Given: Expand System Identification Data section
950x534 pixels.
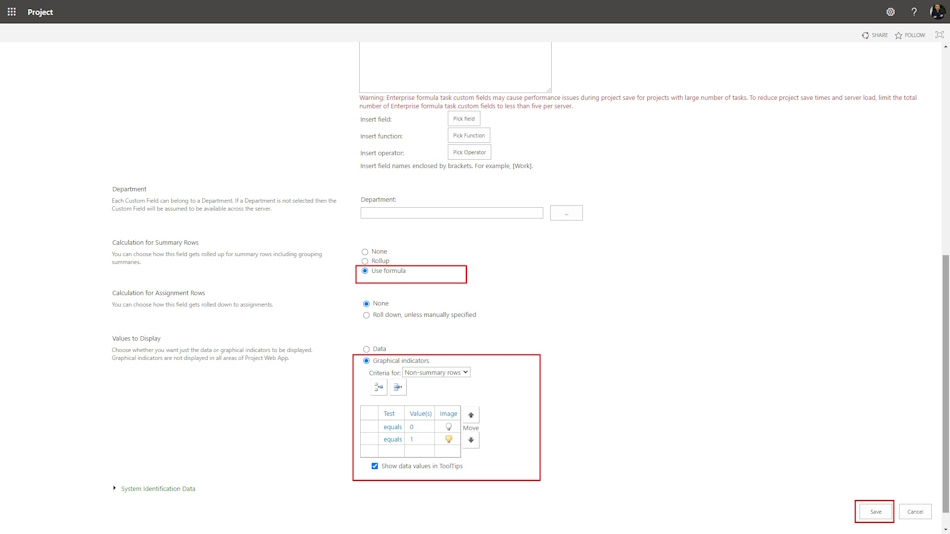Looking at the screenshot, I should point(114,488).
